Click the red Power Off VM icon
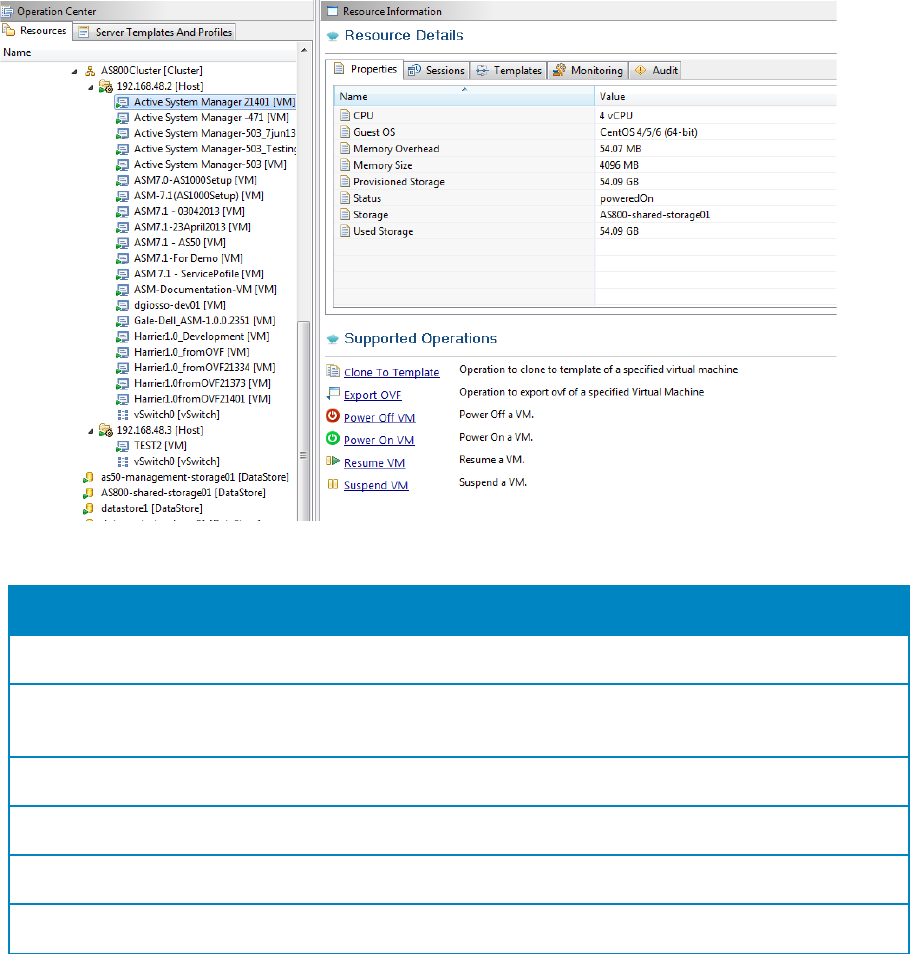This screenshot has height=954, width=910. point(333,417)
